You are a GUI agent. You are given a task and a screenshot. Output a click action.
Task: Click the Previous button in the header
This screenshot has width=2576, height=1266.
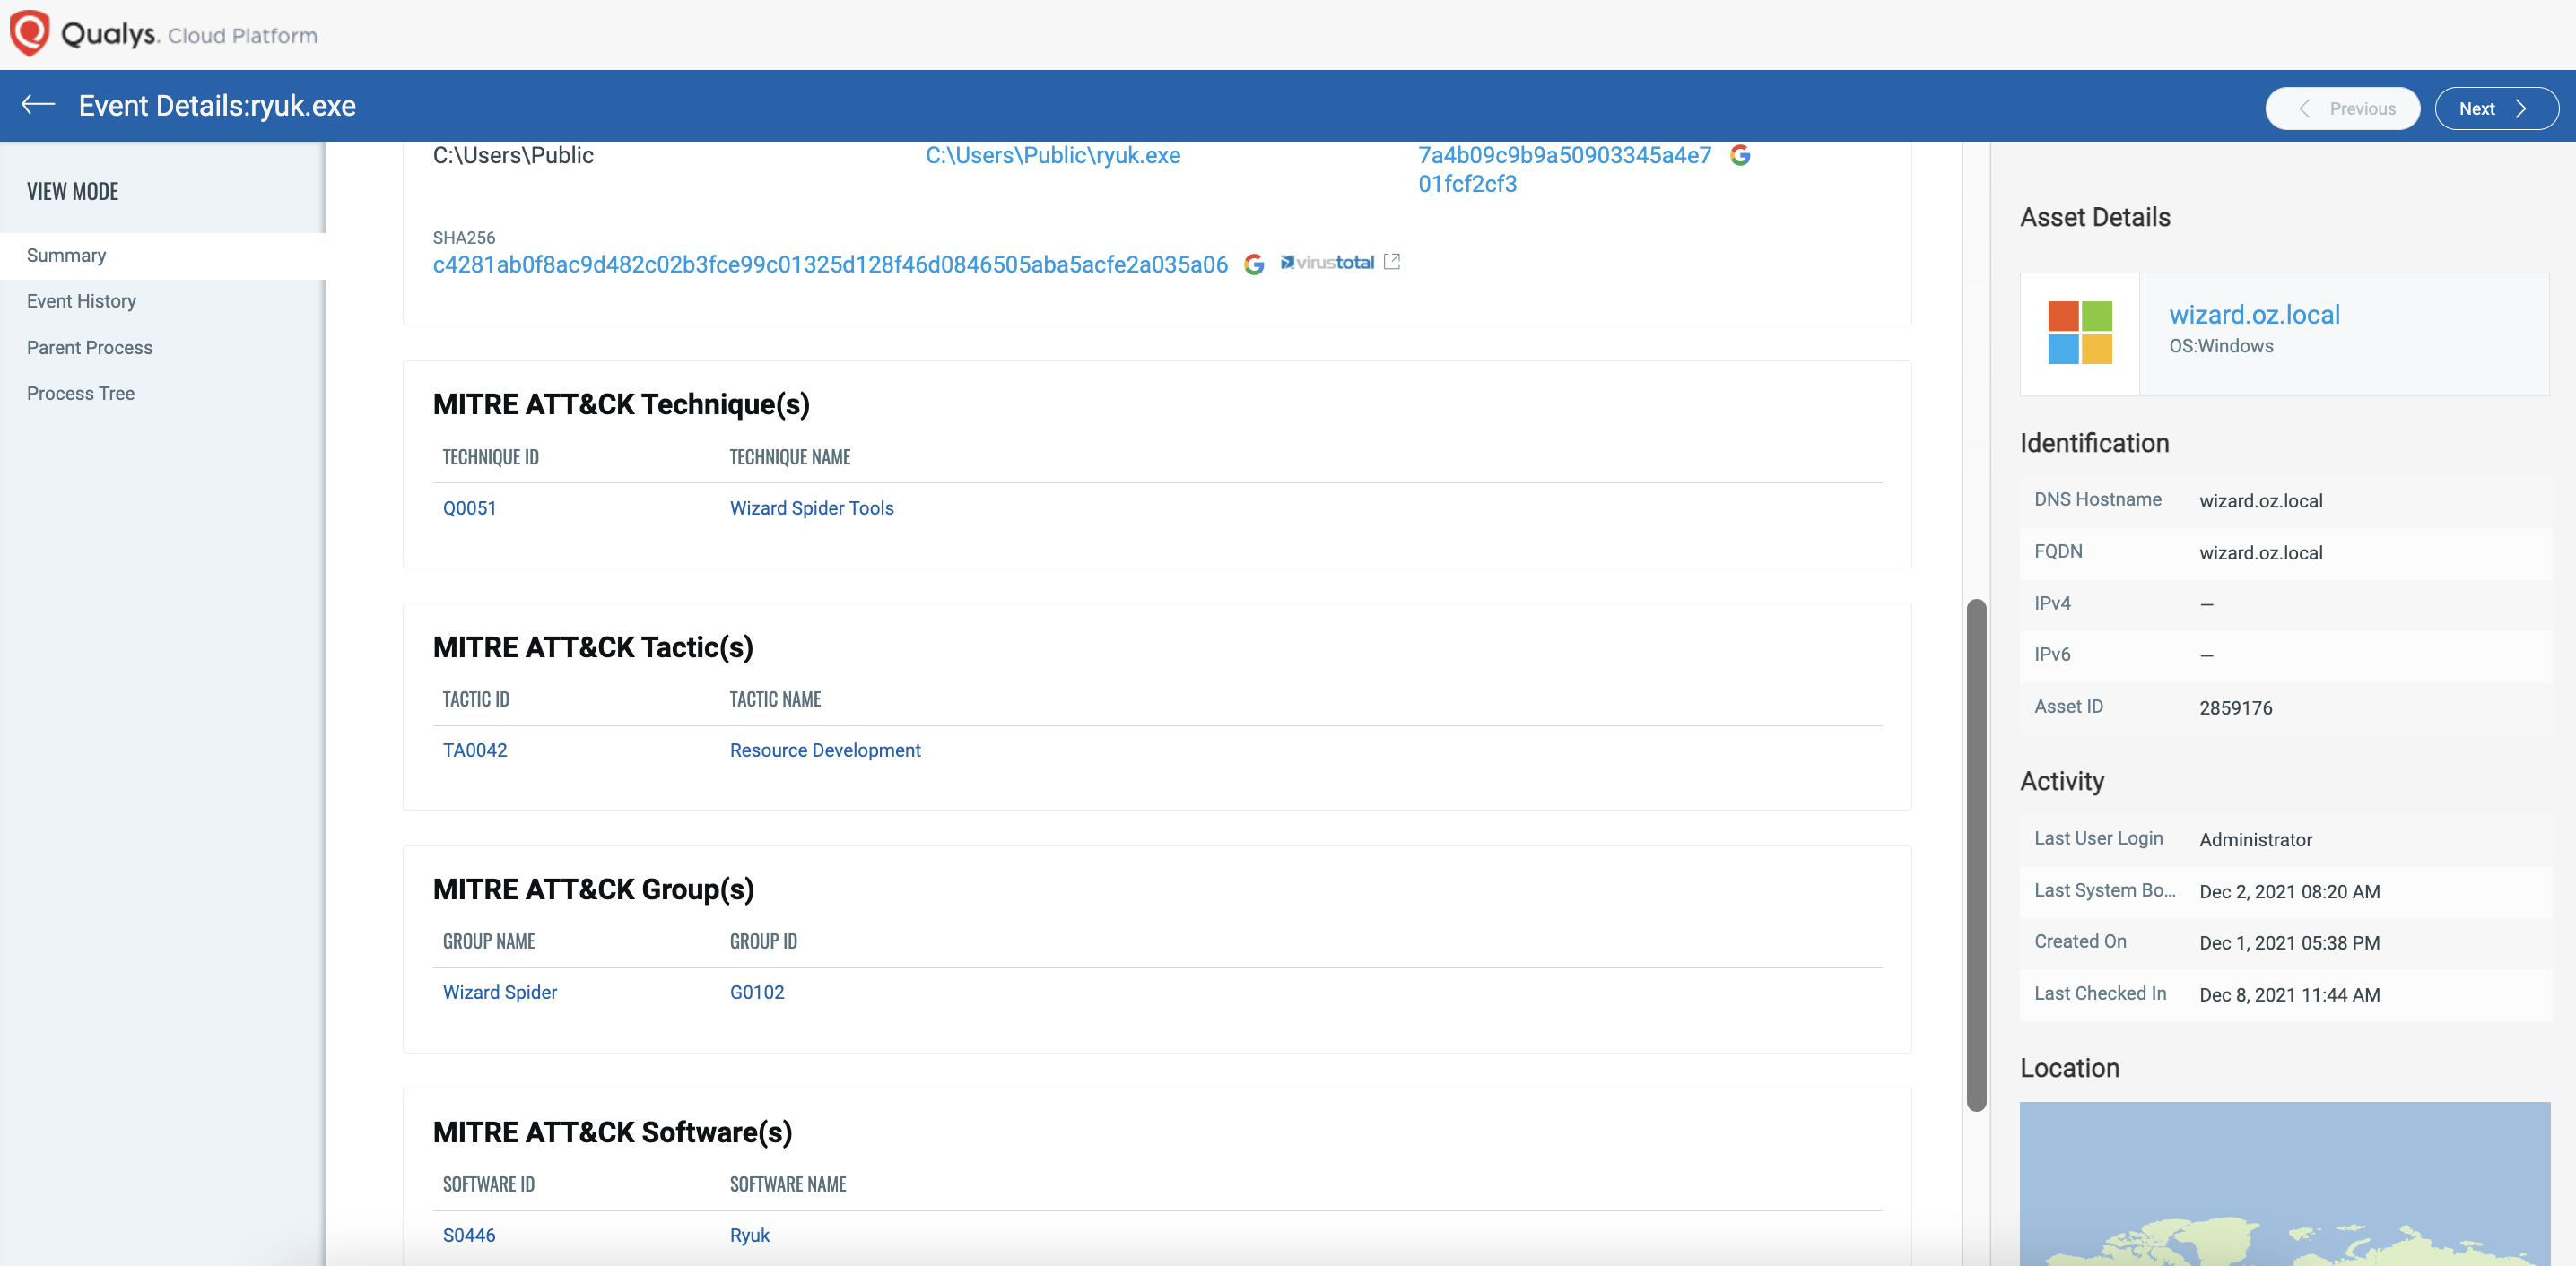[x=2343, y=108]
